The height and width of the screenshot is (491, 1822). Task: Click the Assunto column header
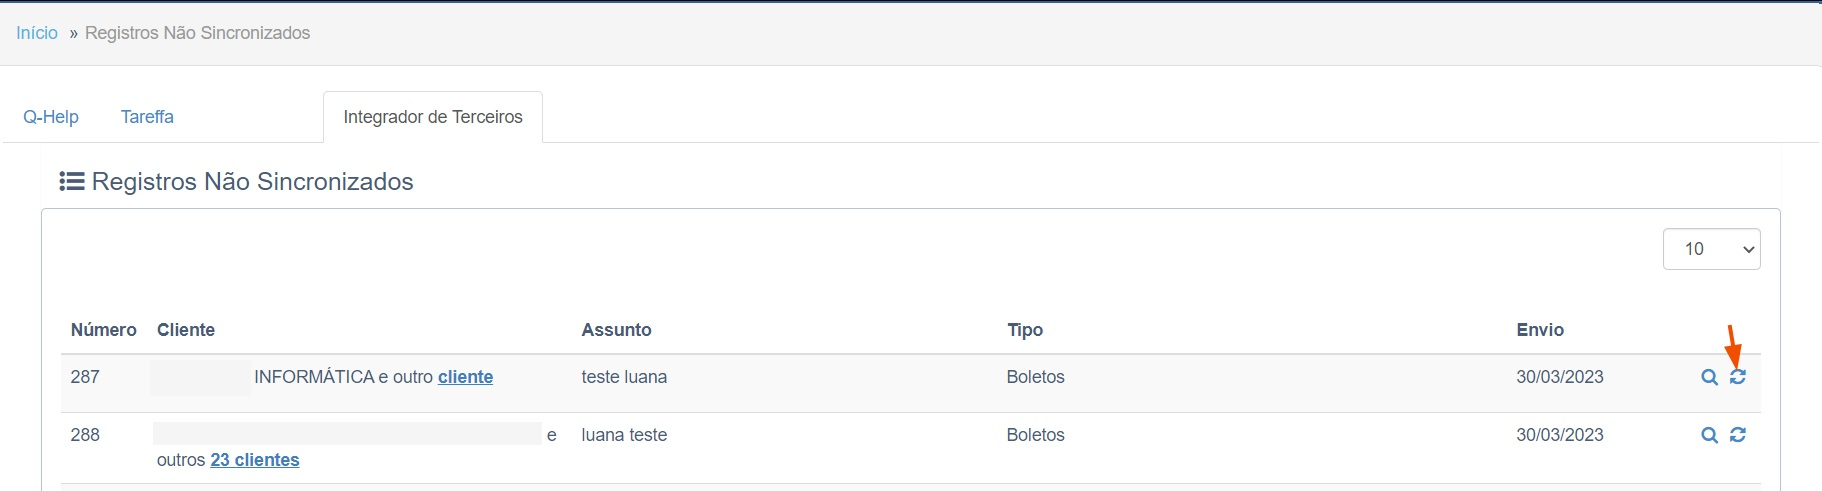[x=617, y=330]
